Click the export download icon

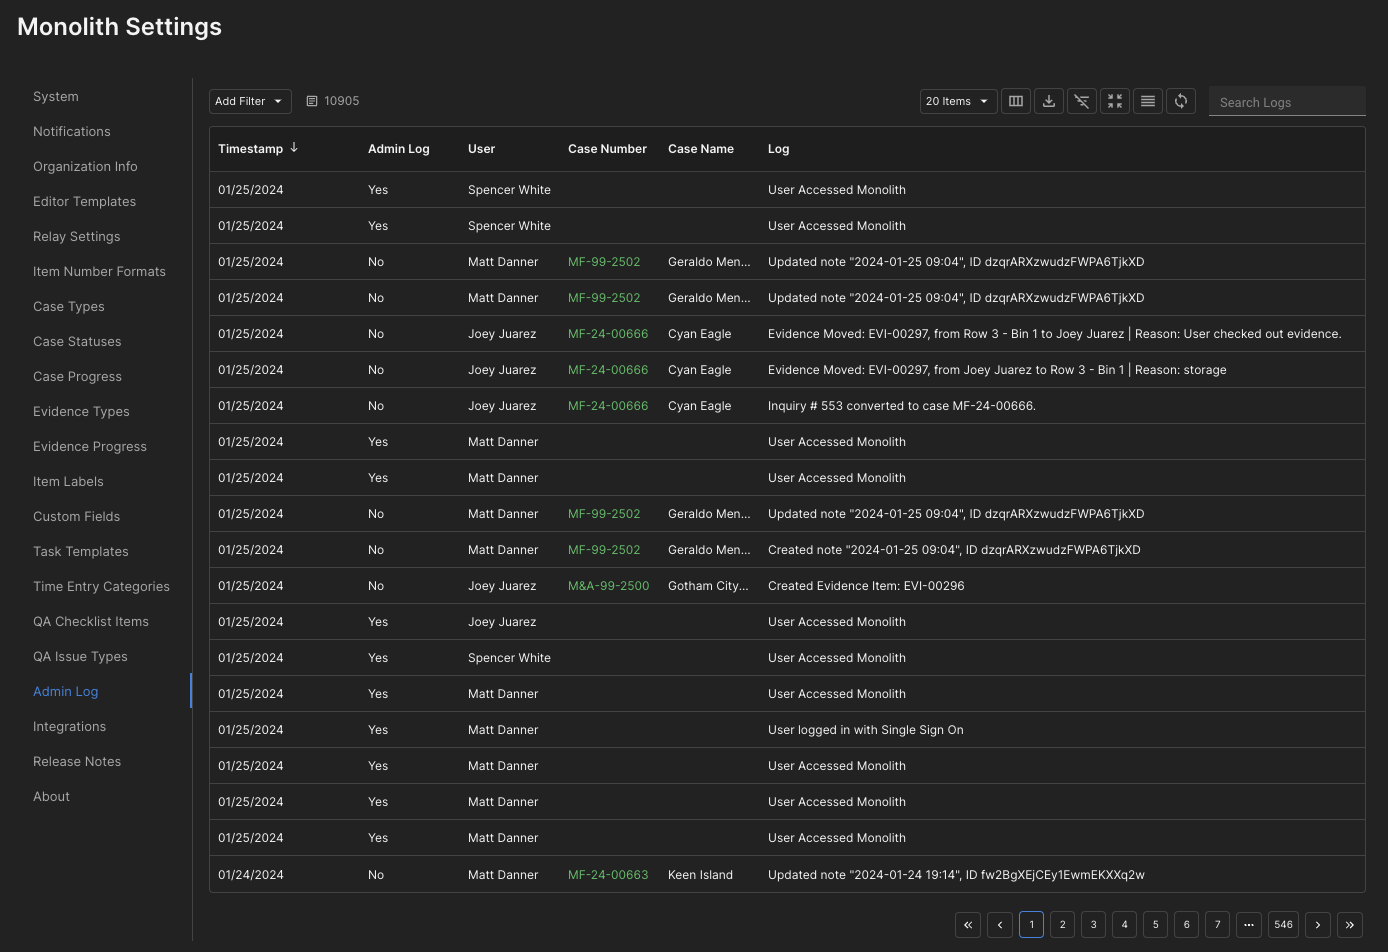[x=1049, y=101]
